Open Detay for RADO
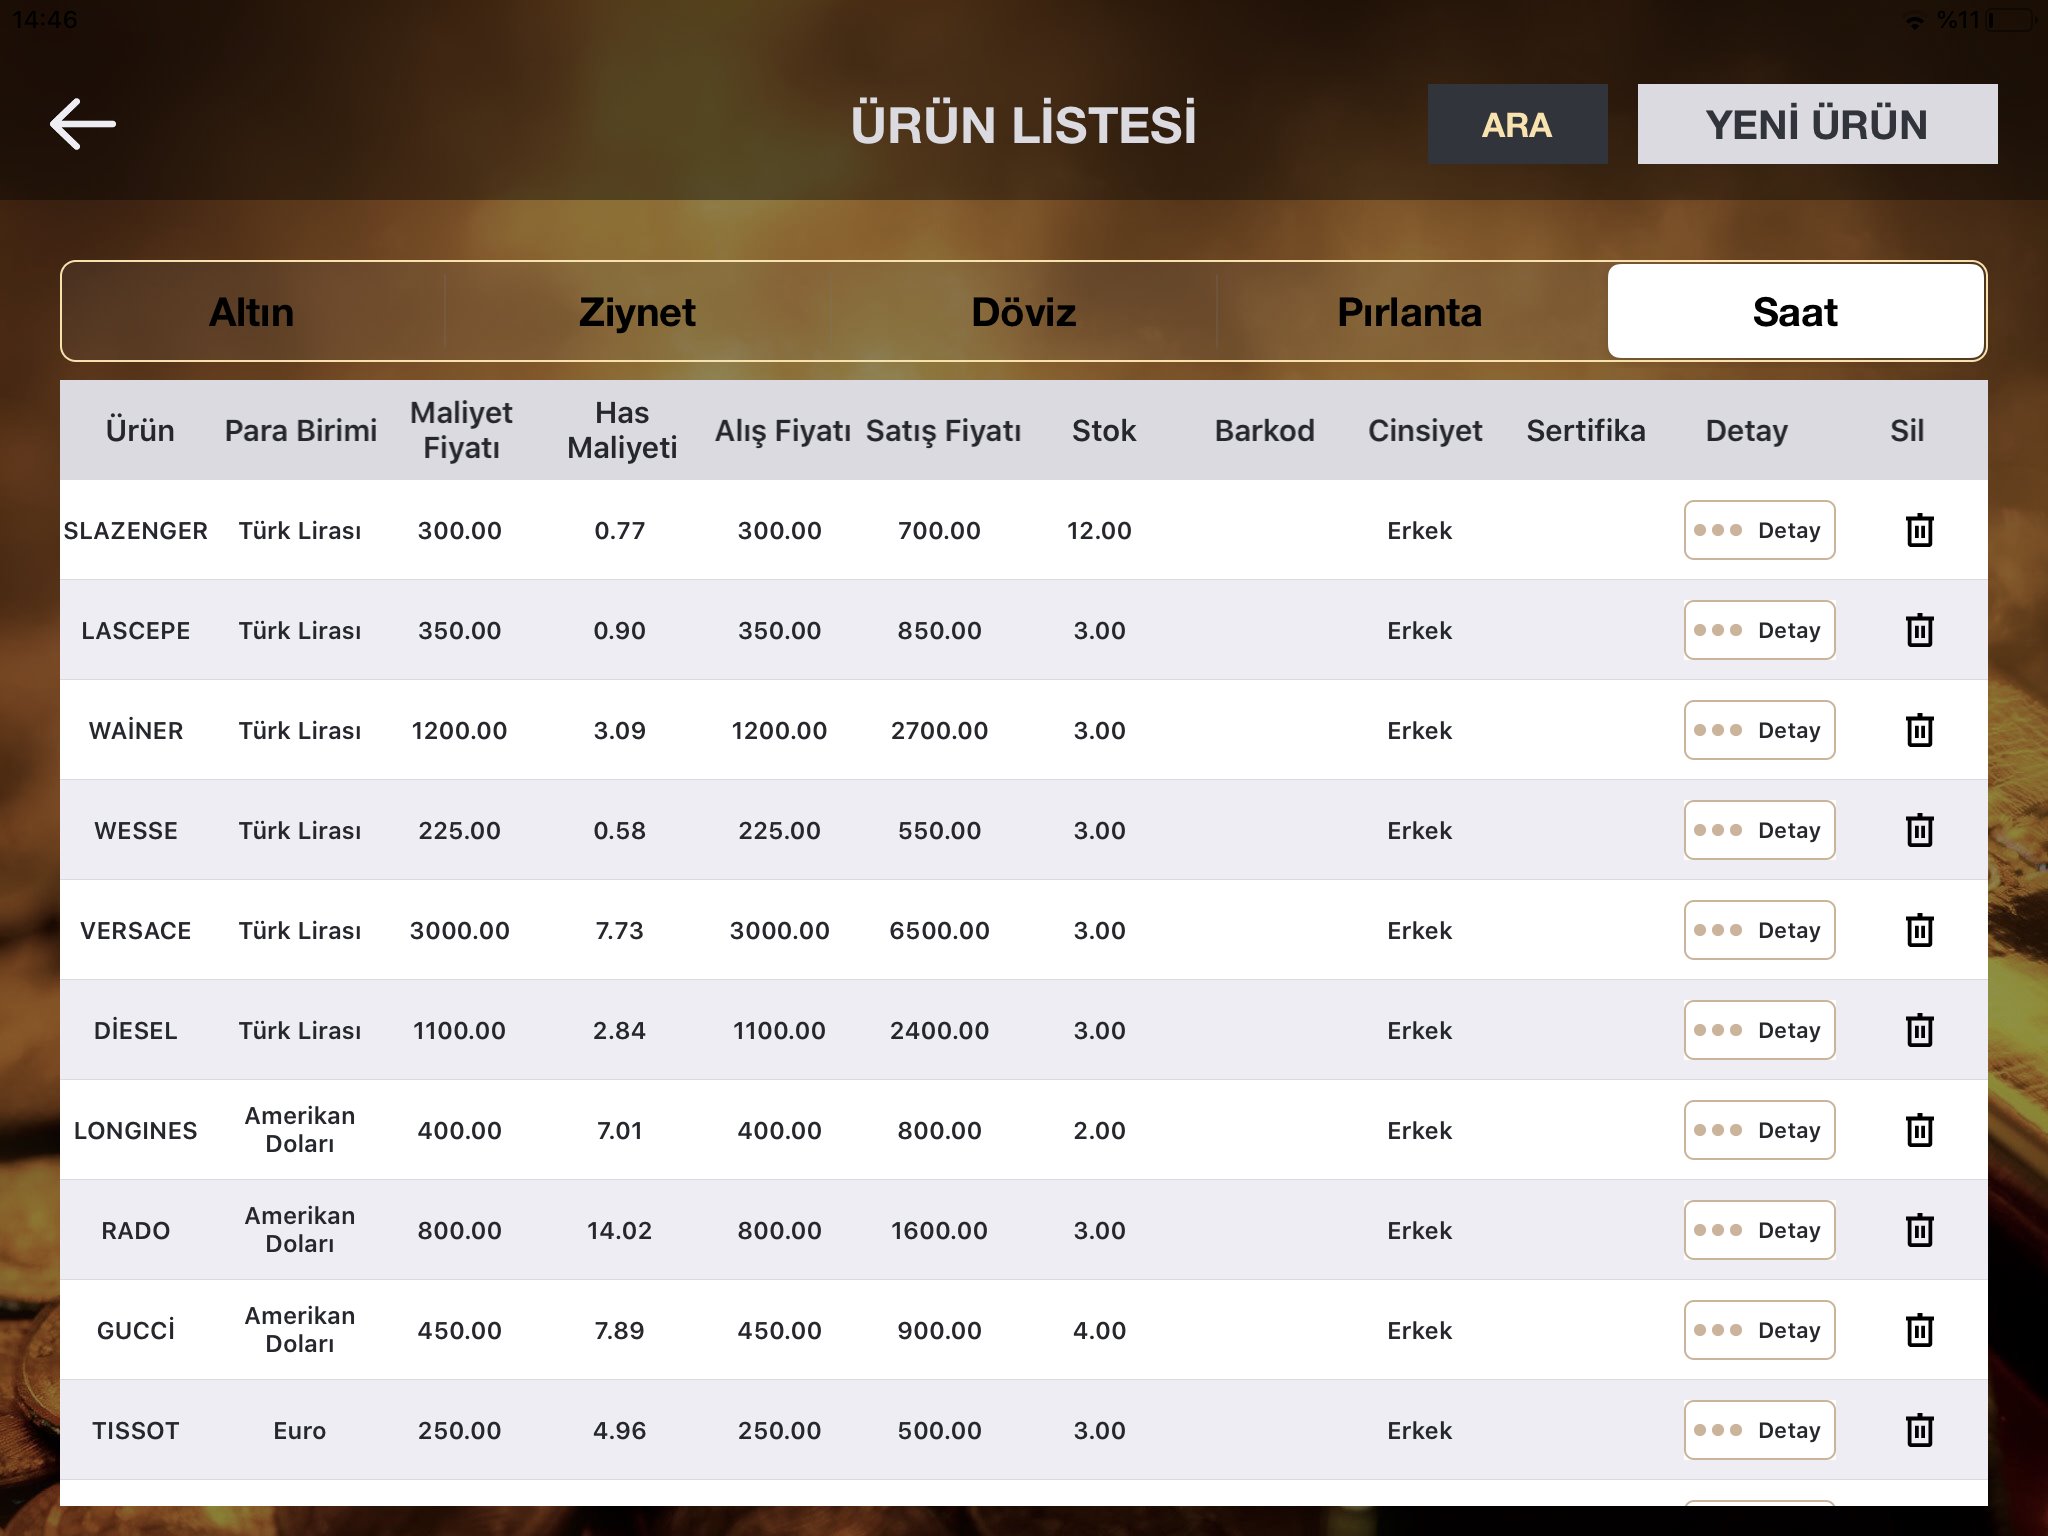 click(x=1759, y=1230)
